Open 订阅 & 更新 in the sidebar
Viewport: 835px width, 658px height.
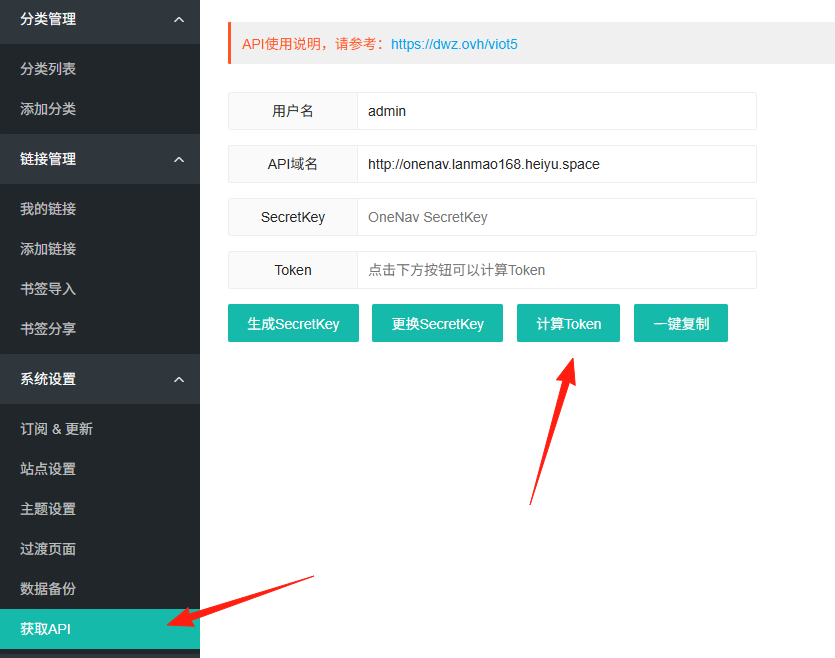56,429
